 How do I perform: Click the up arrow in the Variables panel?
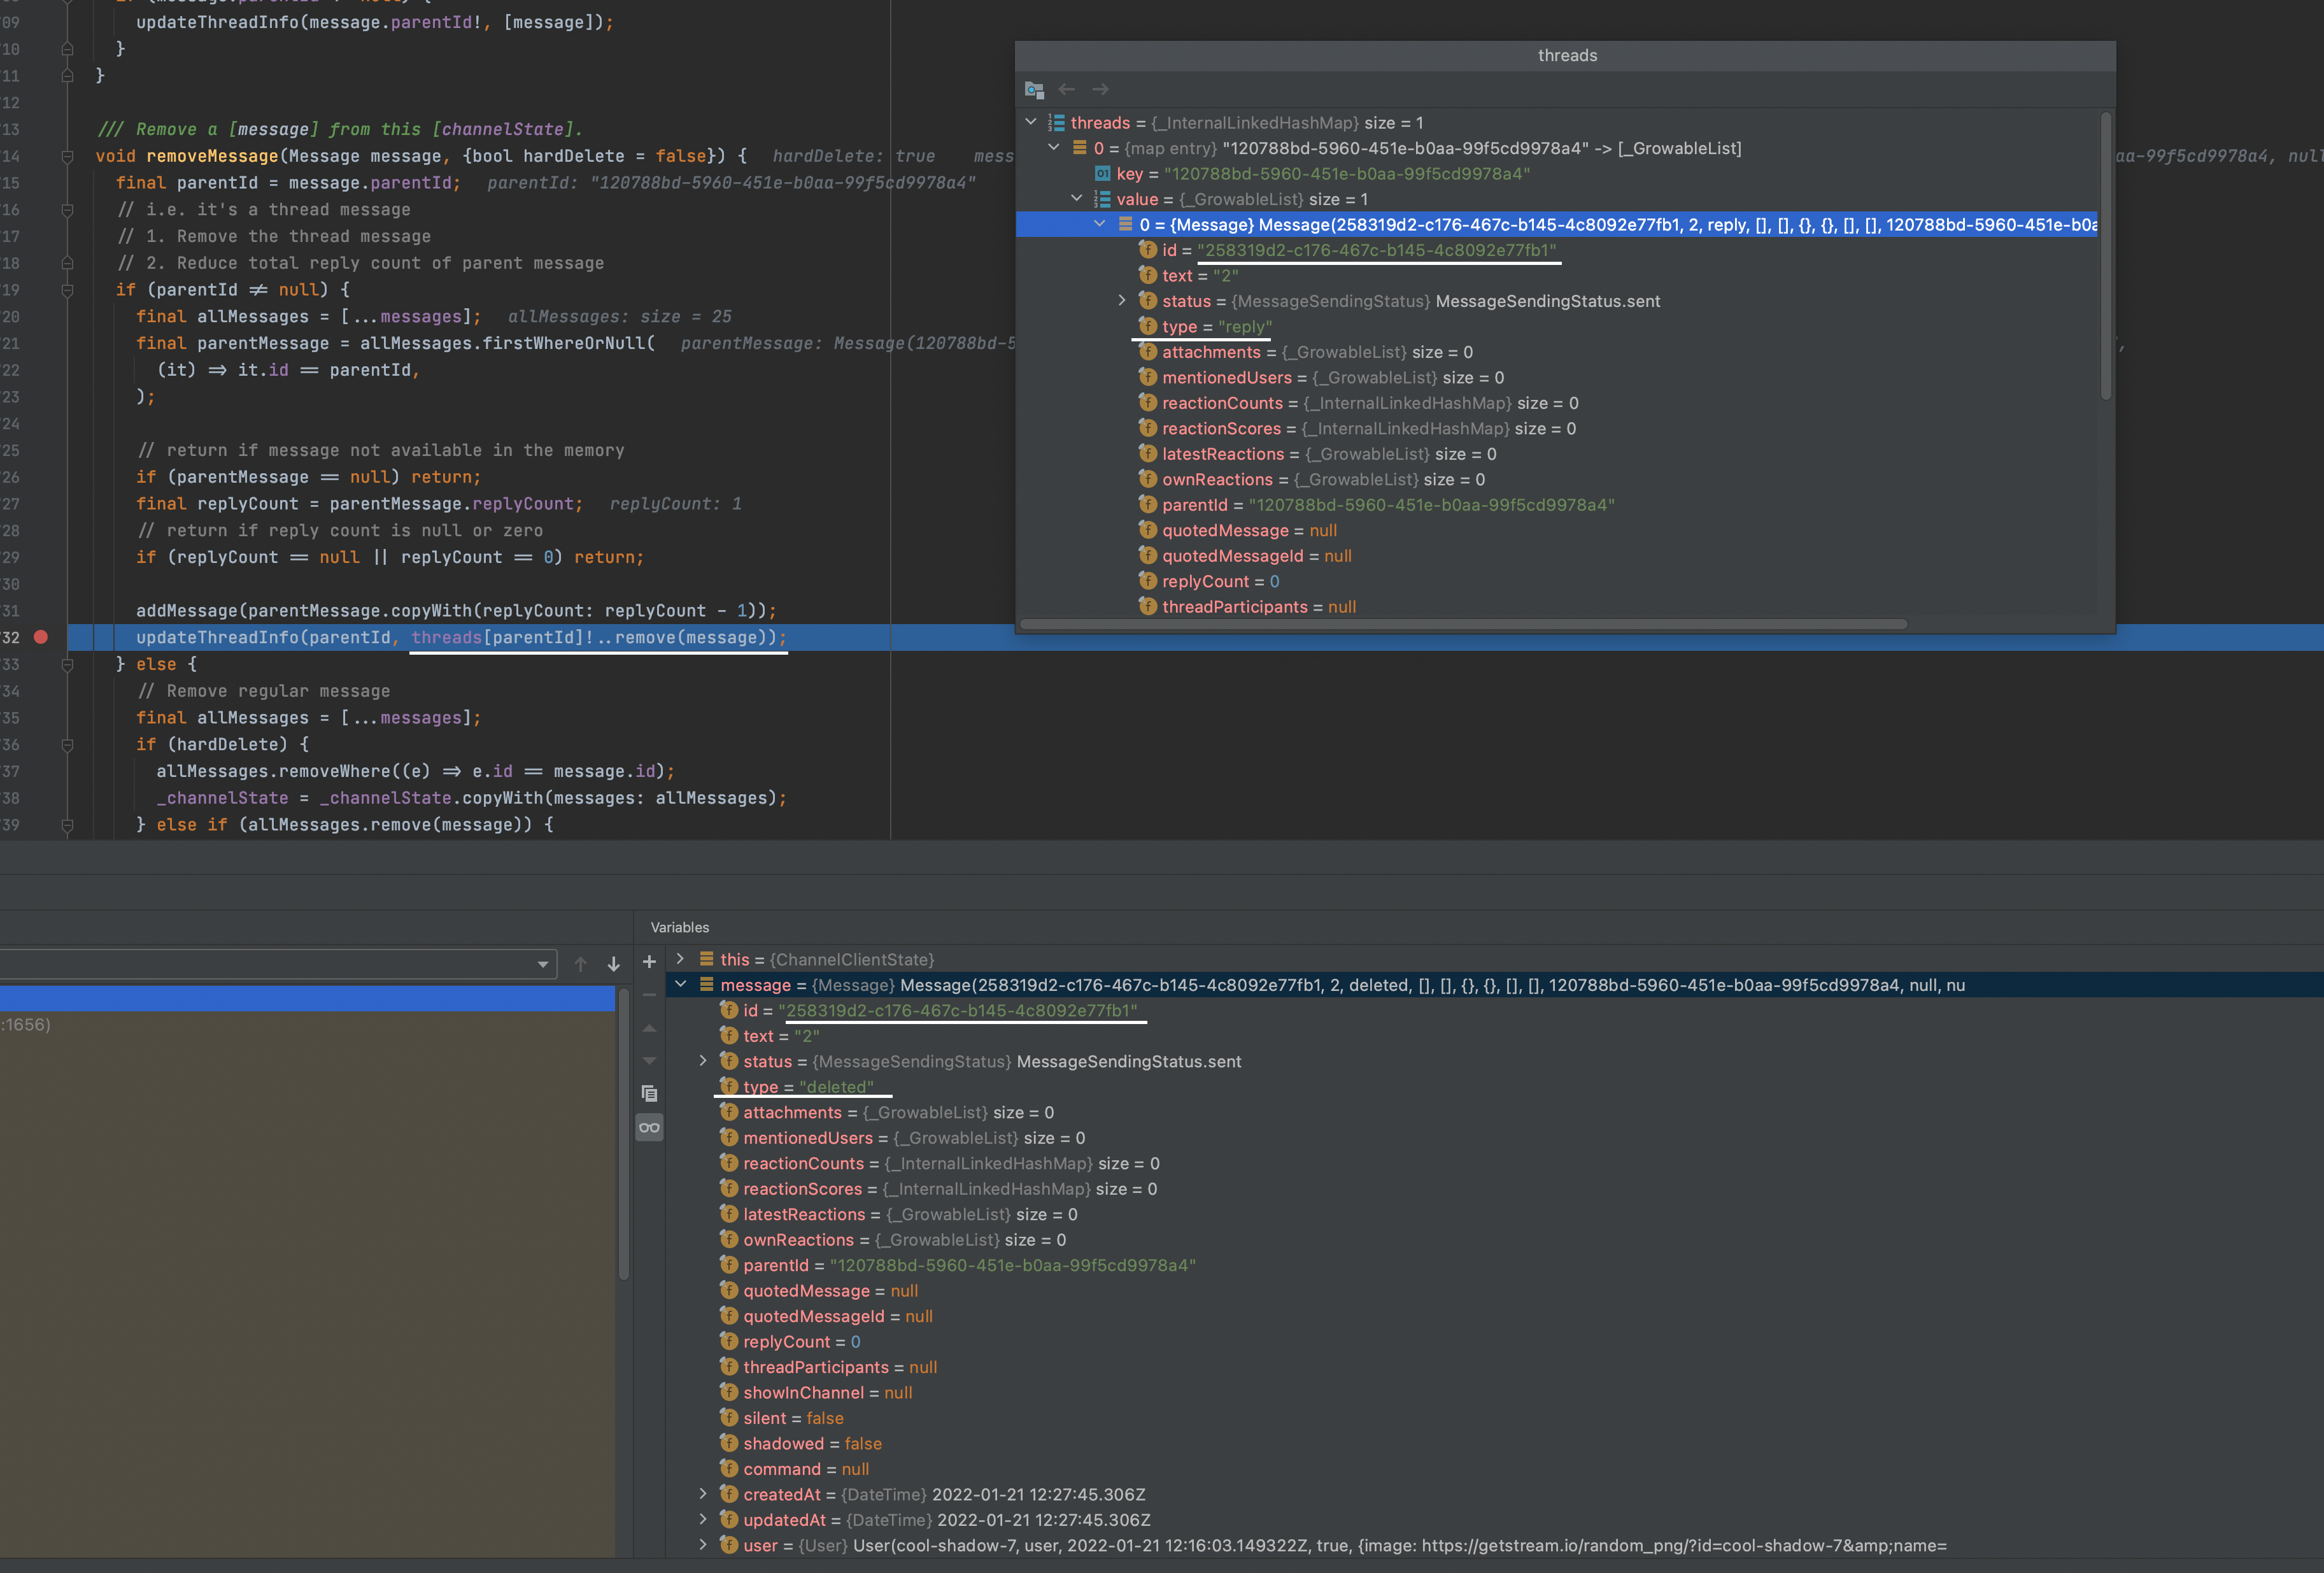pos(580,963)
